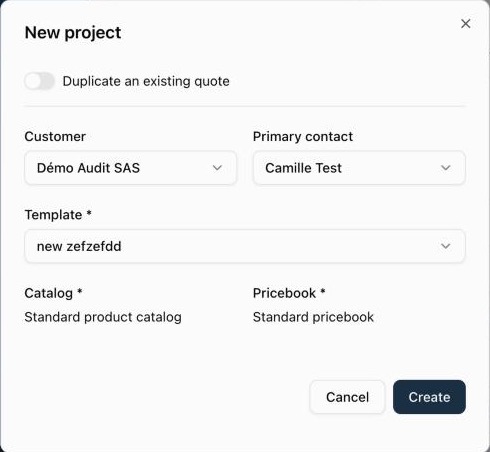Close the New project dialog
The image size is (490, 452).
[465, 24]
